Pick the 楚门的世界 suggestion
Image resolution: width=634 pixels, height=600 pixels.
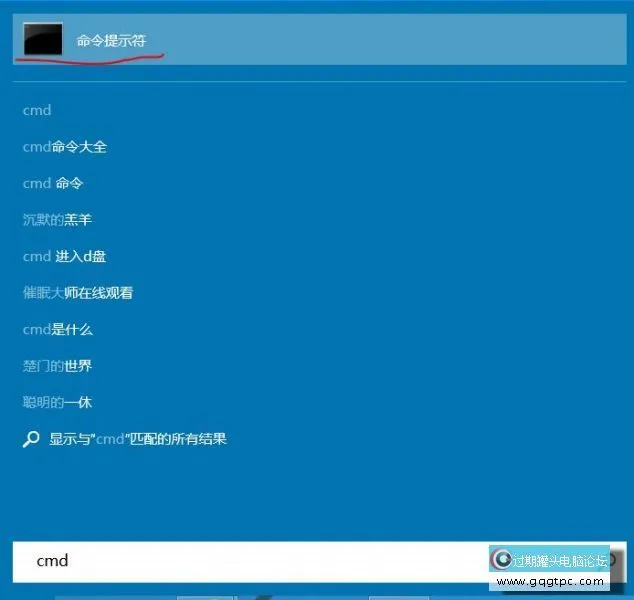point(57,366)
